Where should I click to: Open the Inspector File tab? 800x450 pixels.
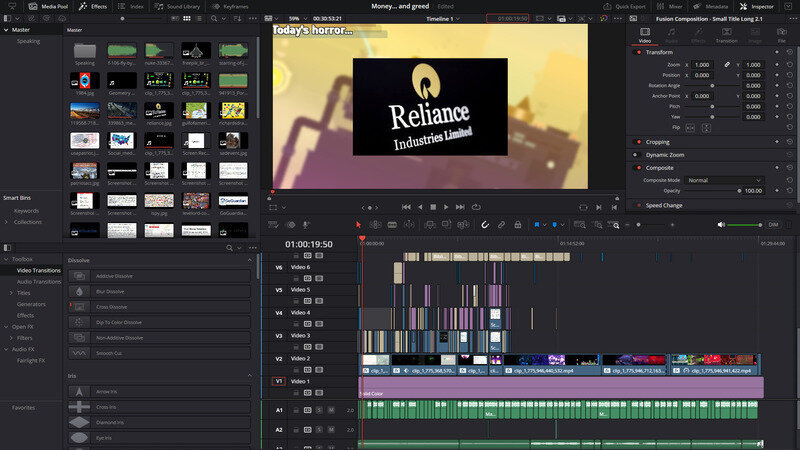[x=782, y=35]
